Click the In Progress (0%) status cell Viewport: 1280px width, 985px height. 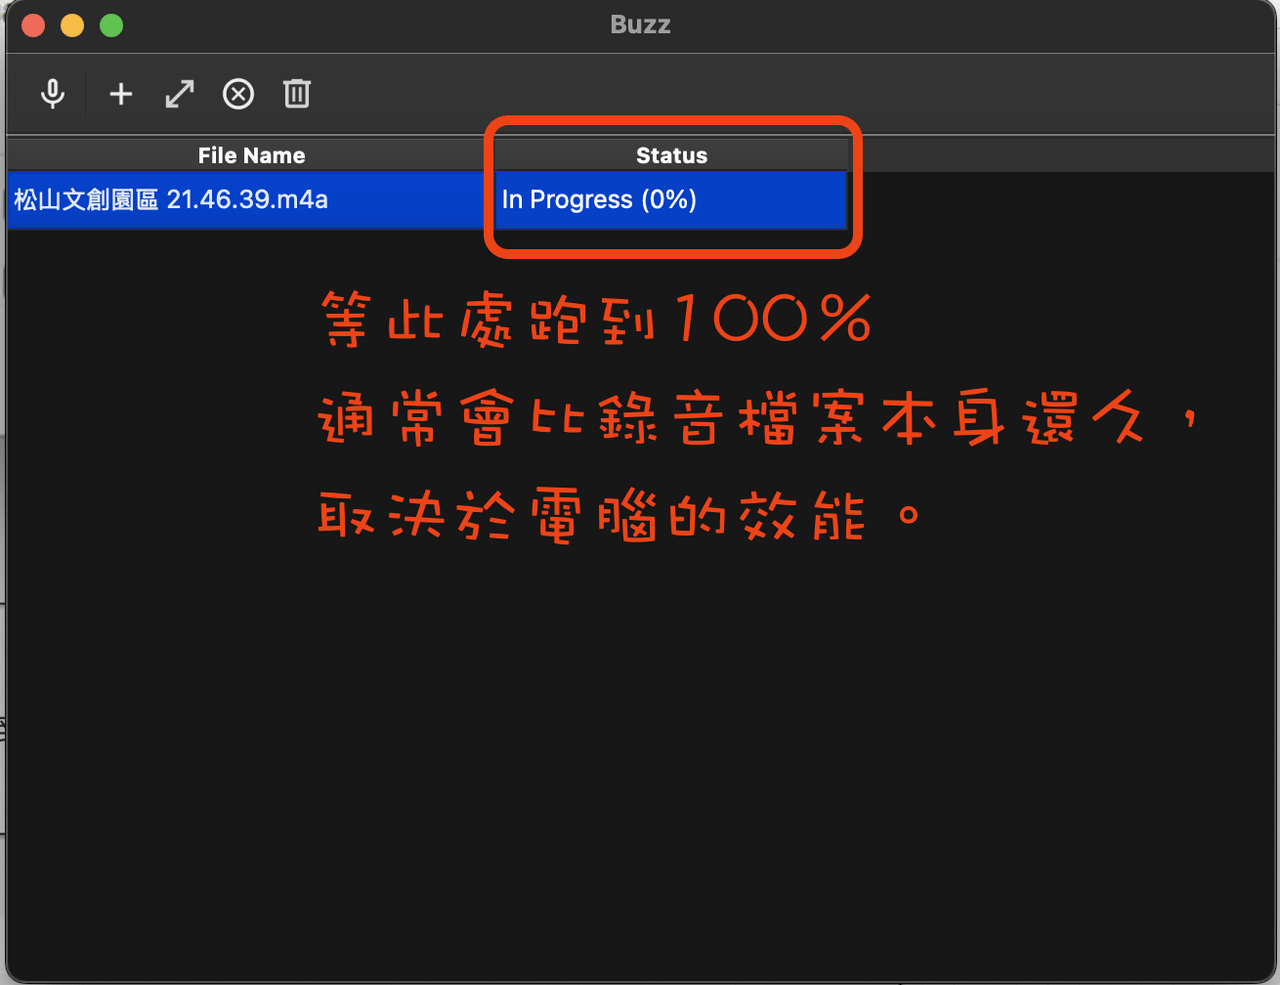tap(671, 200)
